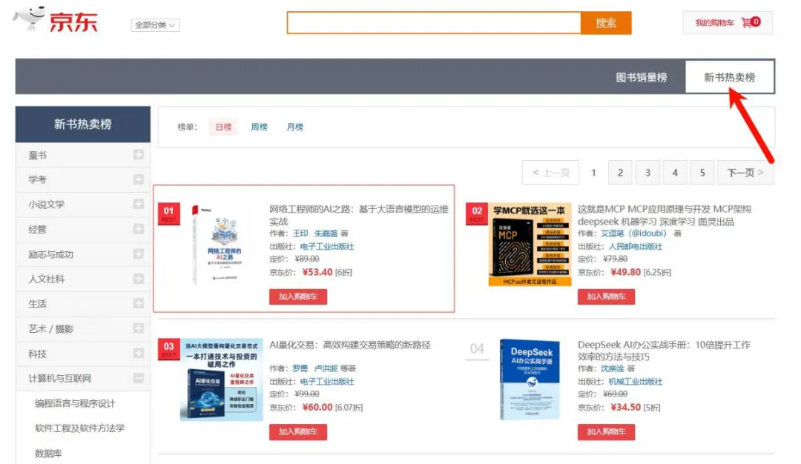Go to page 3
This screenshot has height=464, width=801.
(647, 173)
